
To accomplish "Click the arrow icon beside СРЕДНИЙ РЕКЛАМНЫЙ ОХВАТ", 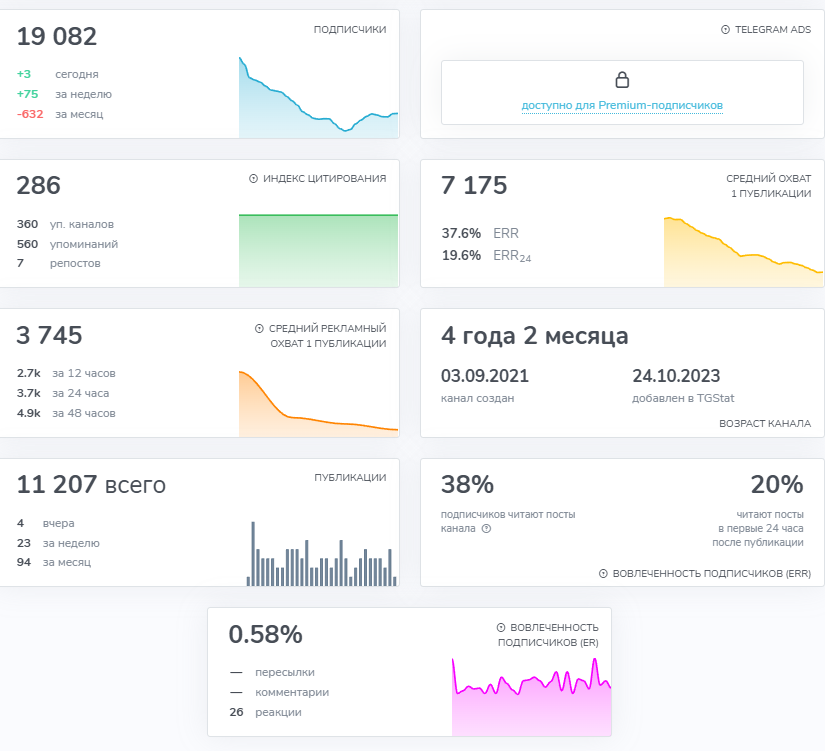I will pos(259,328).
